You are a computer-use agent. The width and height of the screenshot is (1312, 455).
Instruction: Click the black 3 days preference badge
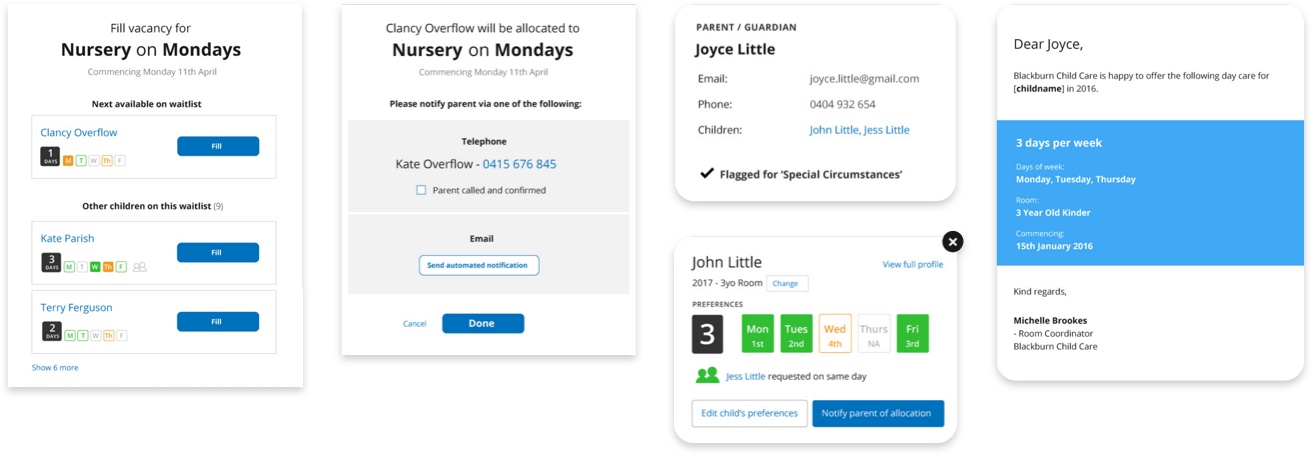(x=707, y=333)
